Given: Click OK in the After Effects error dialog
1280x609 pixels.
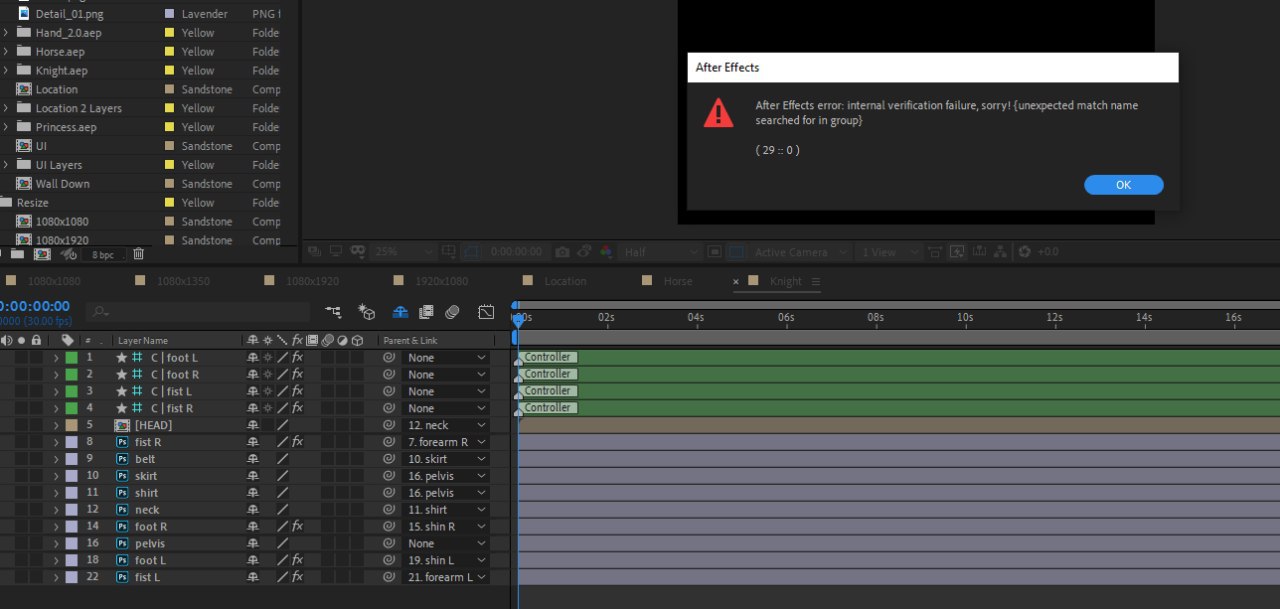Looking at the screenshot, I should coord(1123,185).
